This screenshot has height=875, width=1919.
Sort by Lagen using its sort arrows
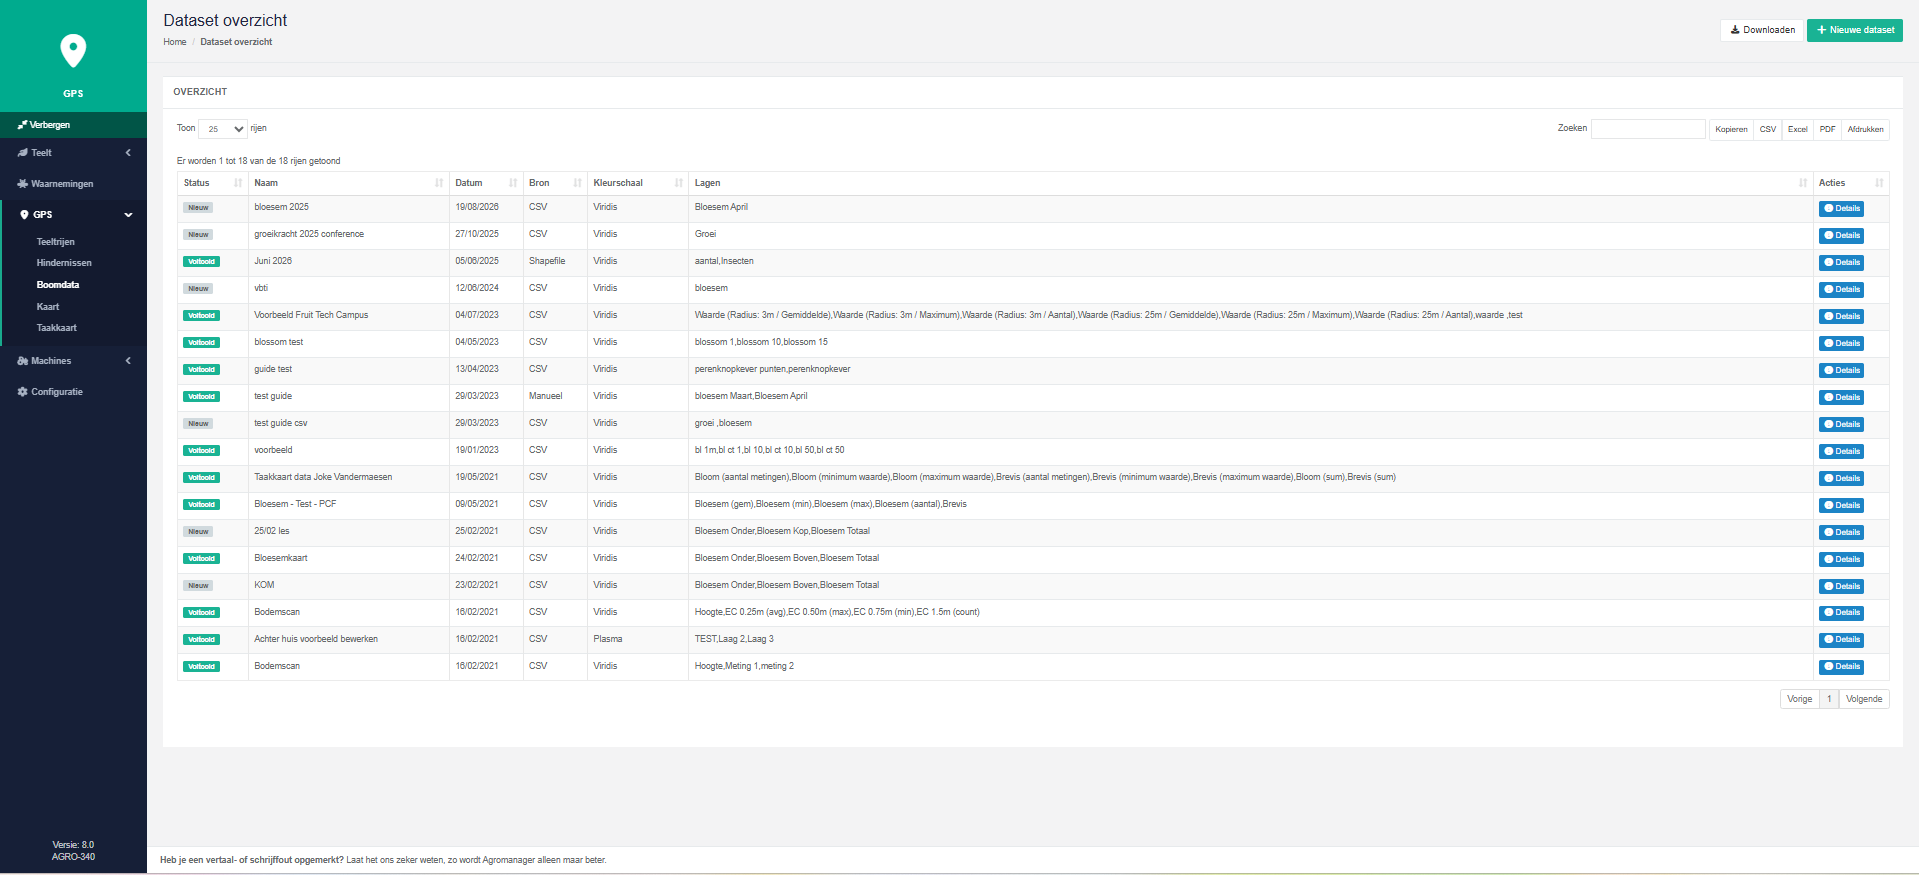[x=1803, y=183]
